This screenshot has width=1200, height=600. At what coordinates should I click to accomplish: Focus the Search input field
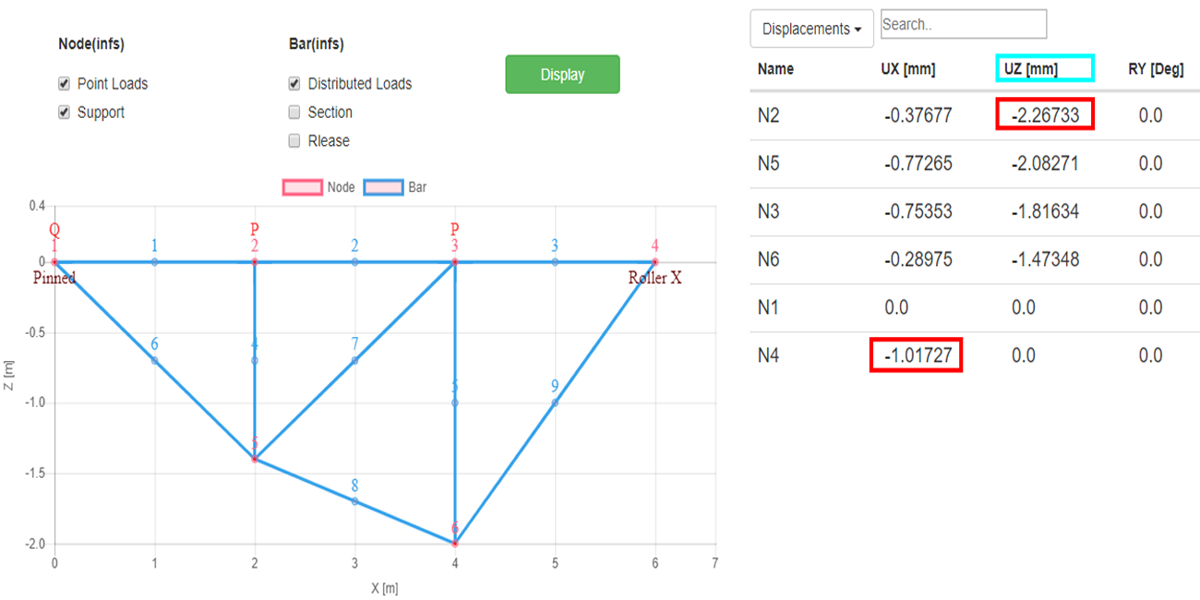[x=963, y=24]
